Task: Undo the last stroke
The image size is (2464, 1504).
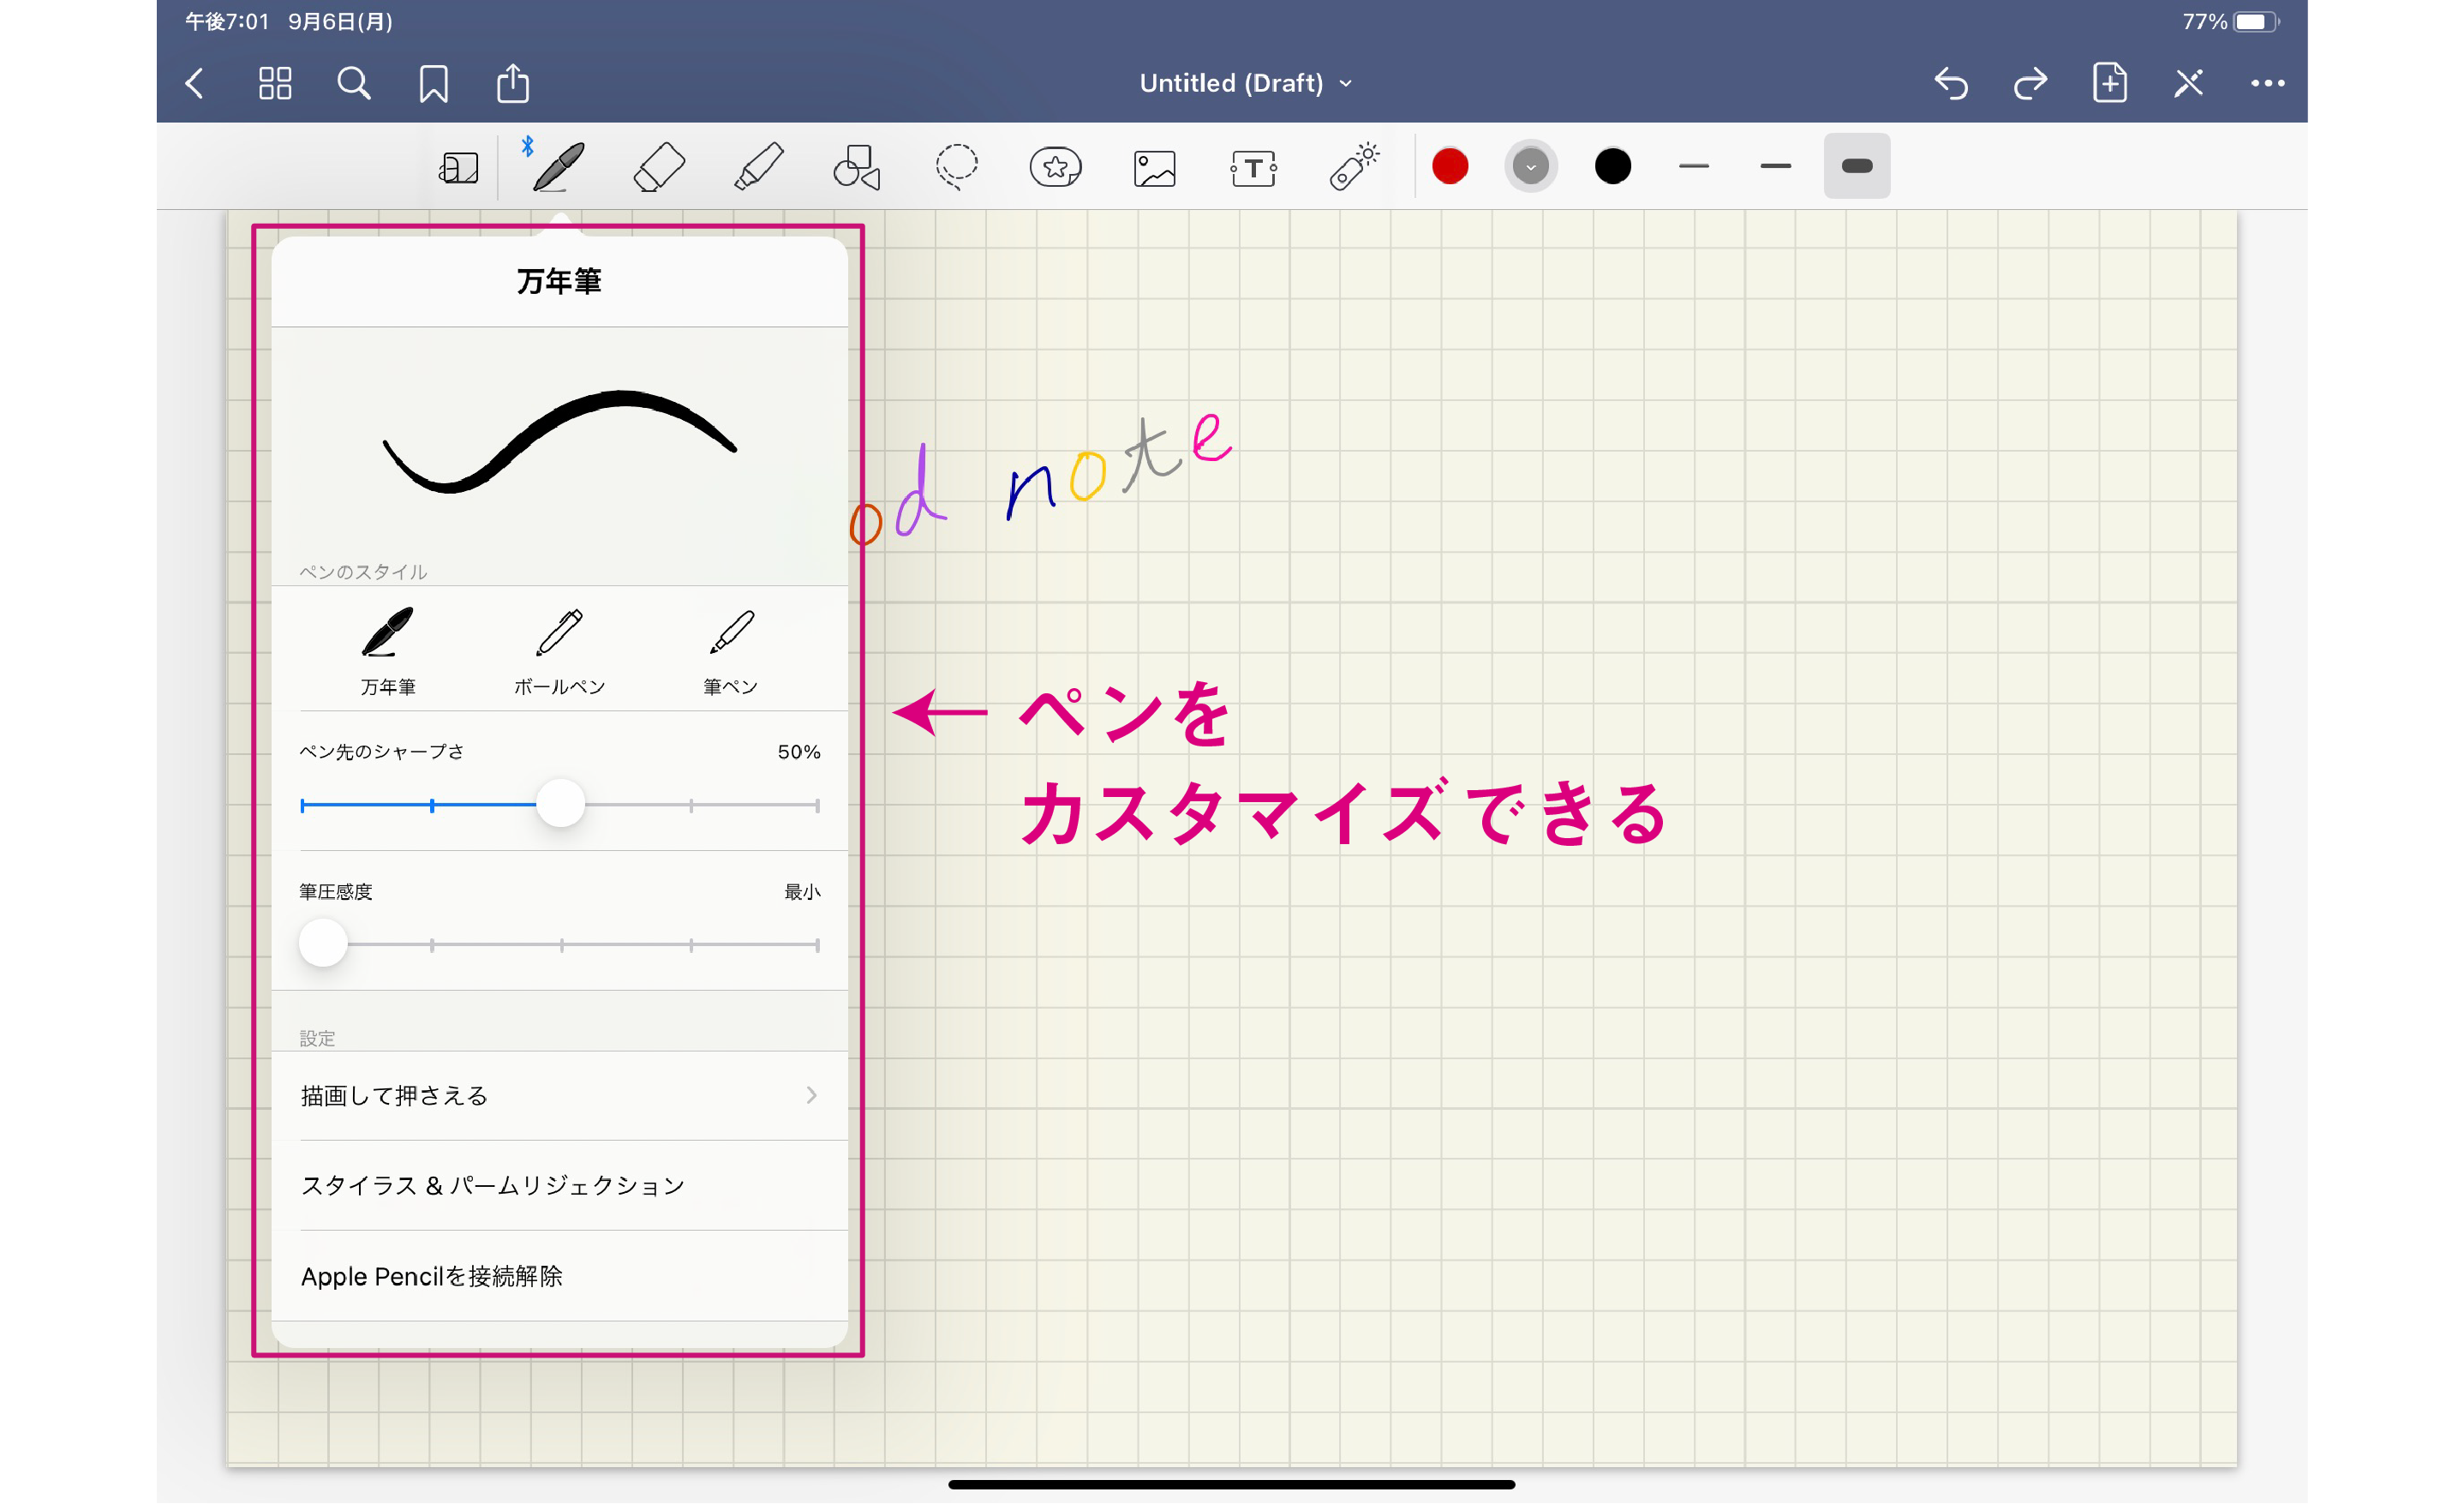Action: [1950, 83]
